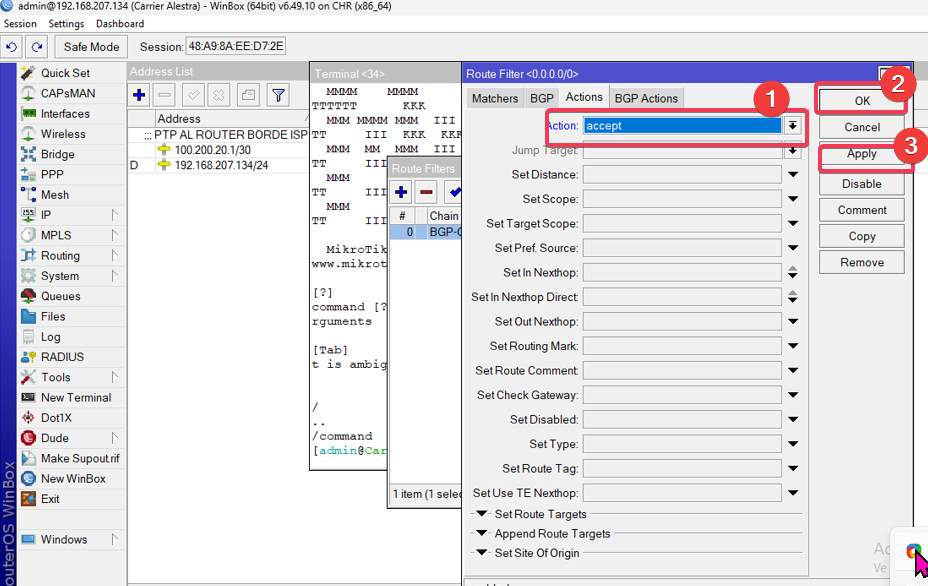Expand the Set Pref. Source field arrow
The width and height of the screenshot is (928, 586).
click(x=793, y=248)
